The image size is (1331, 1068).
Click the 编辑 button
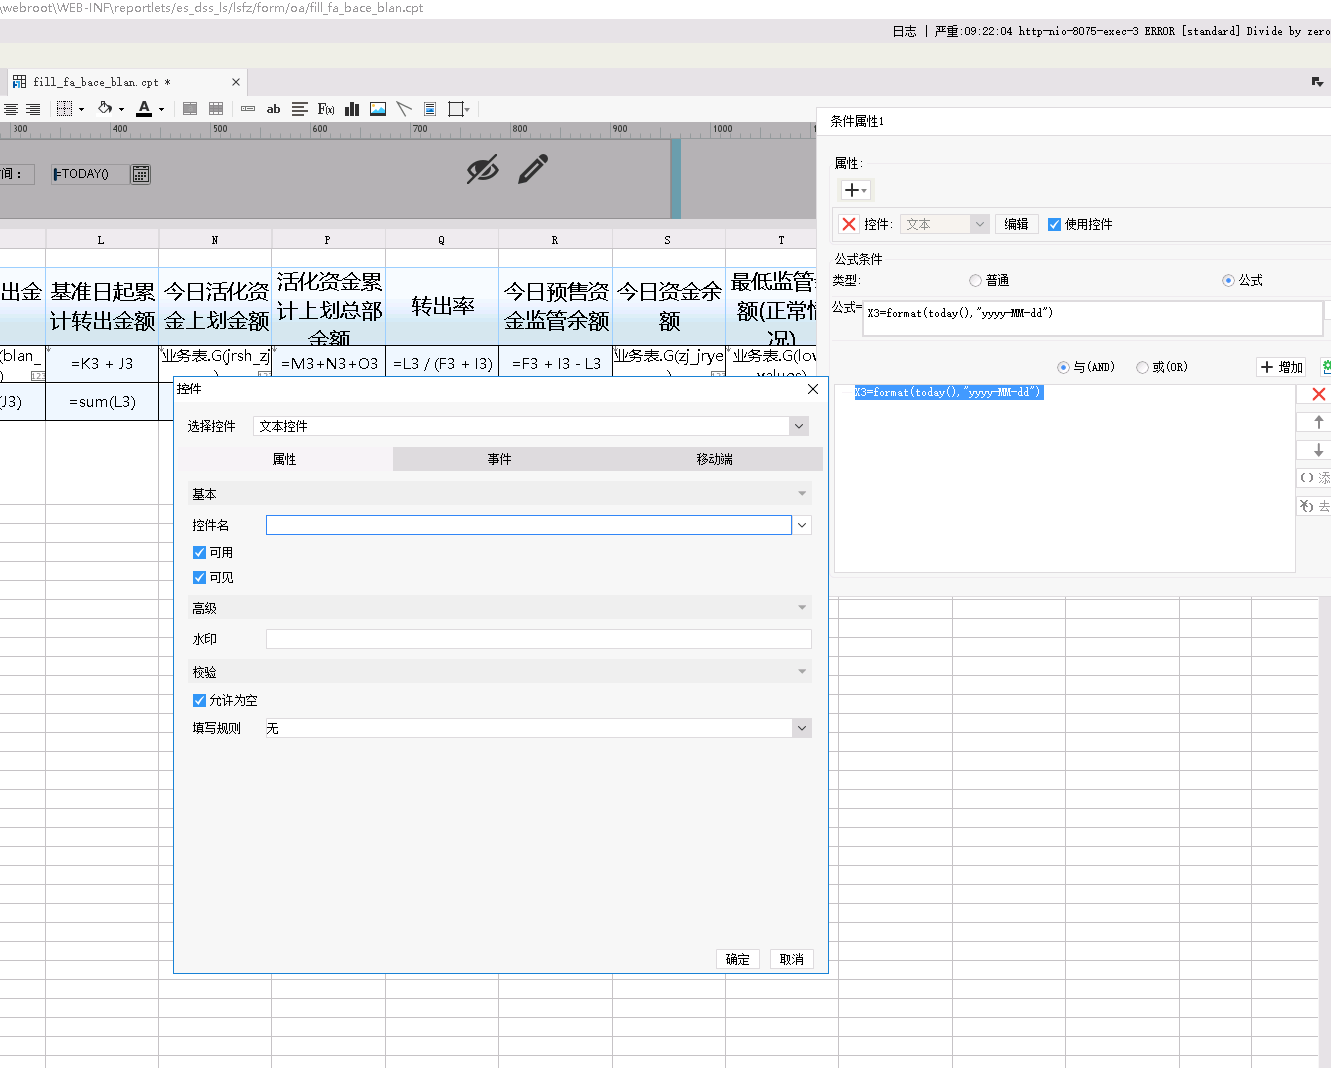pos(1016,224)
